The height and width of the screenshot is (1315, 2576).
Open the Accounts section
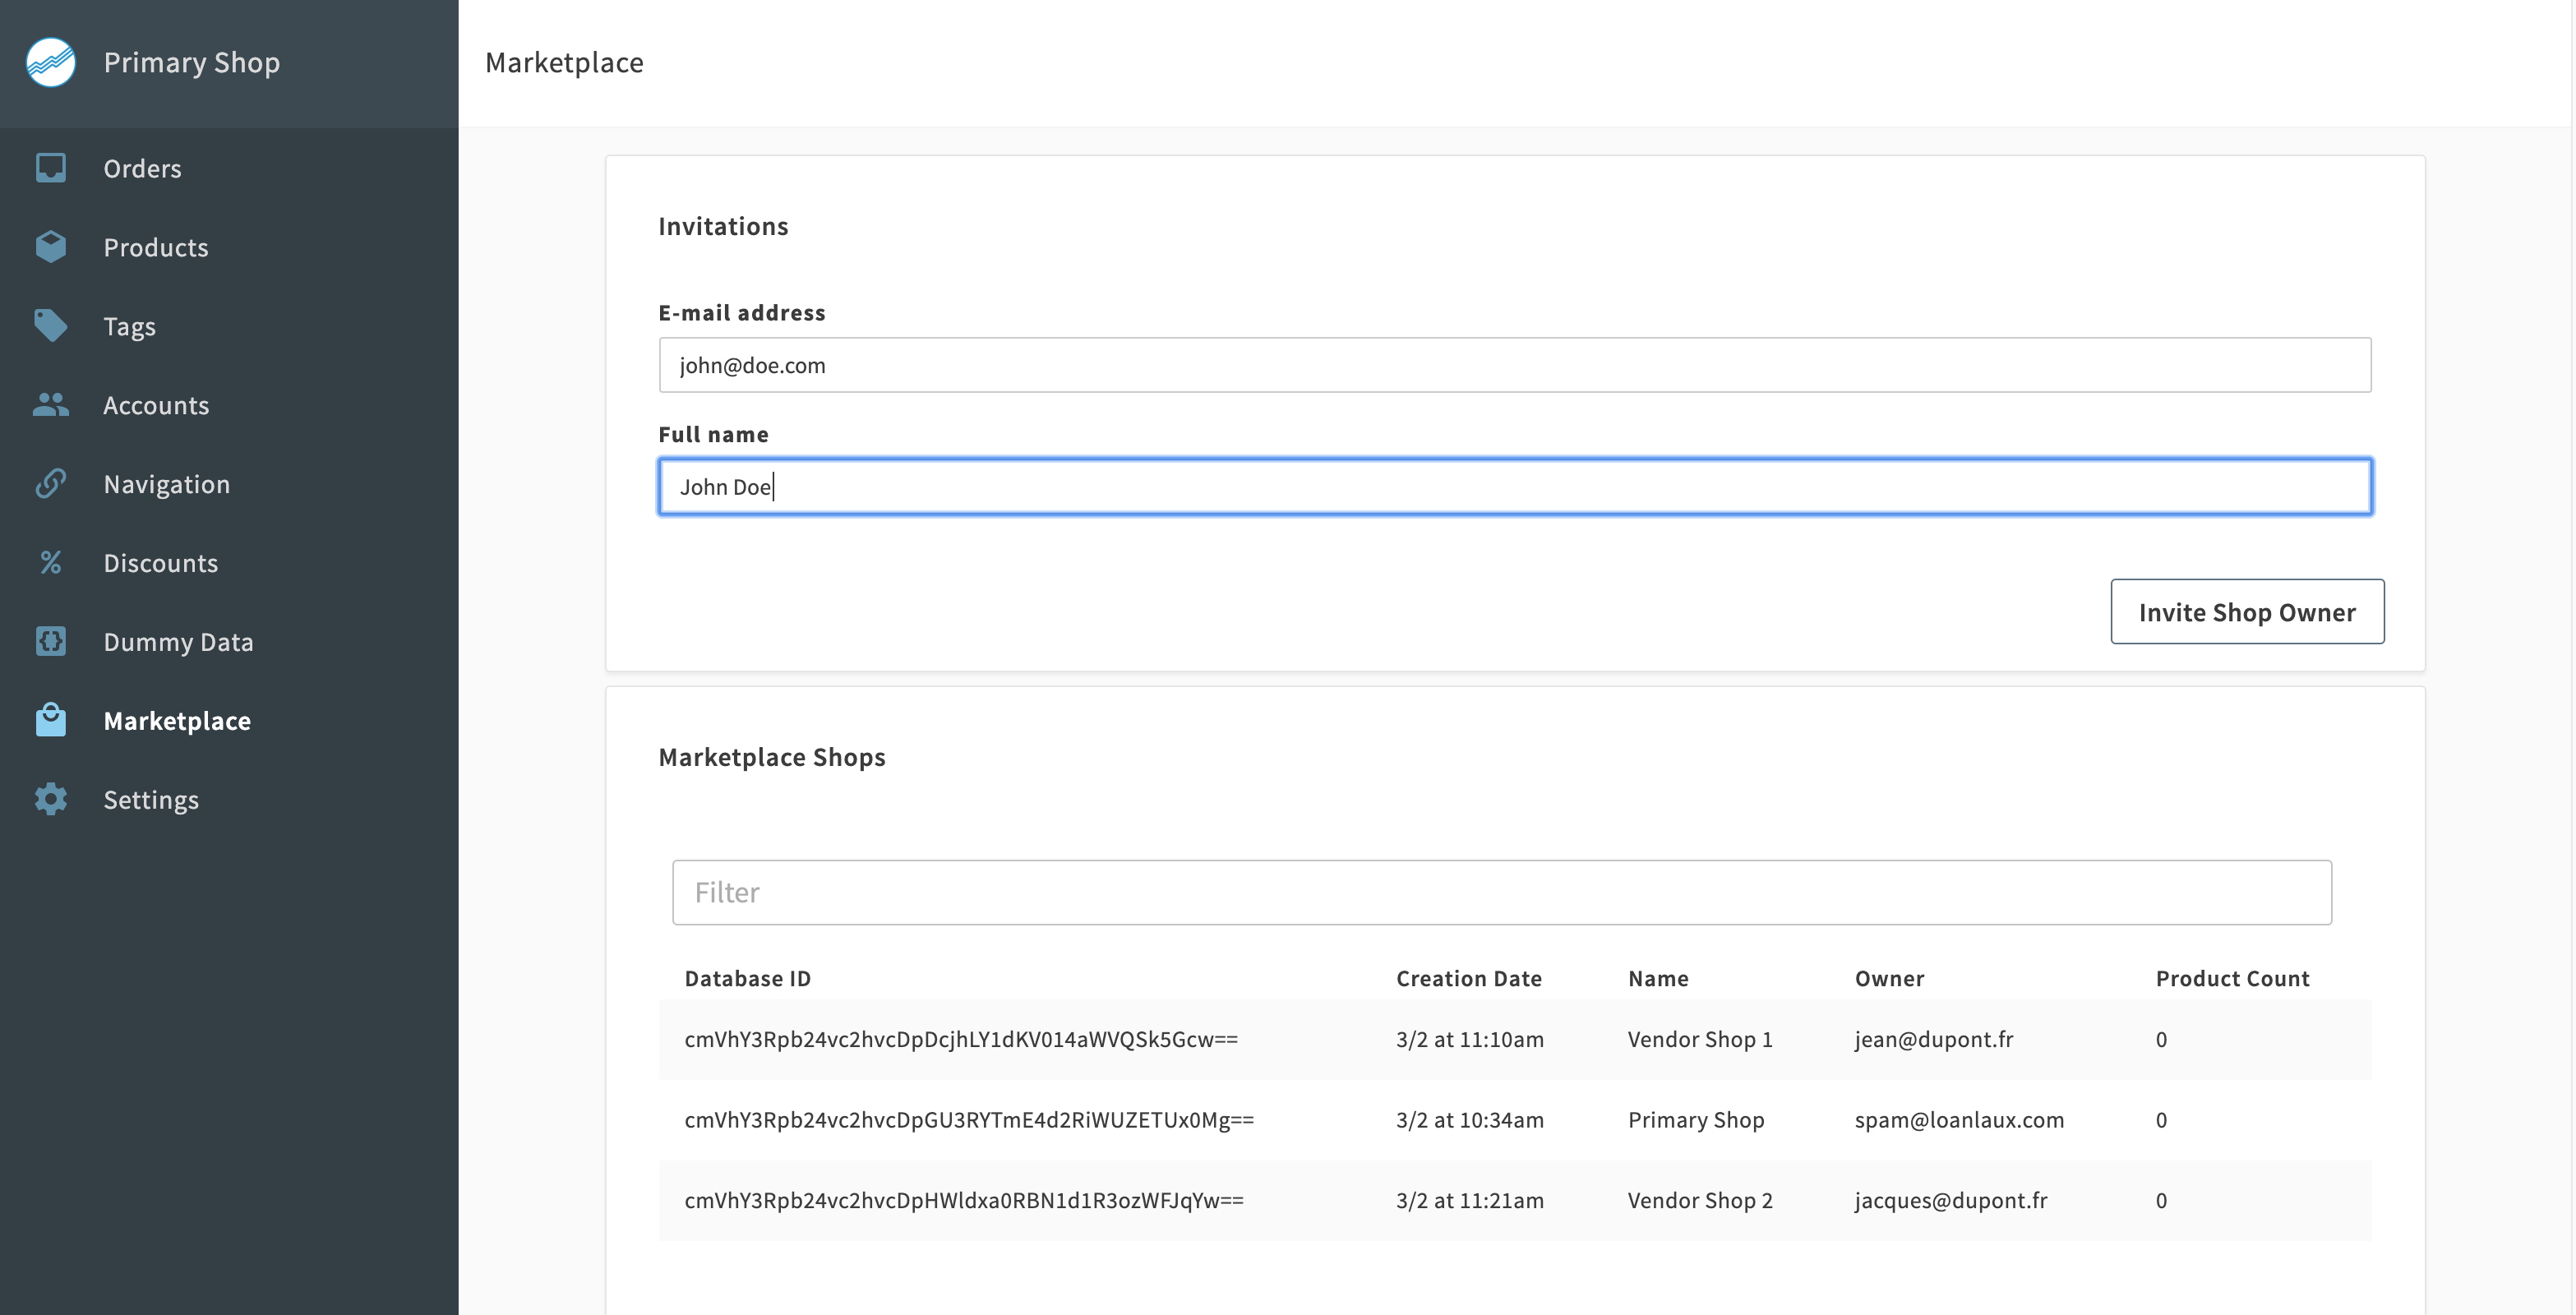[156, 405]
